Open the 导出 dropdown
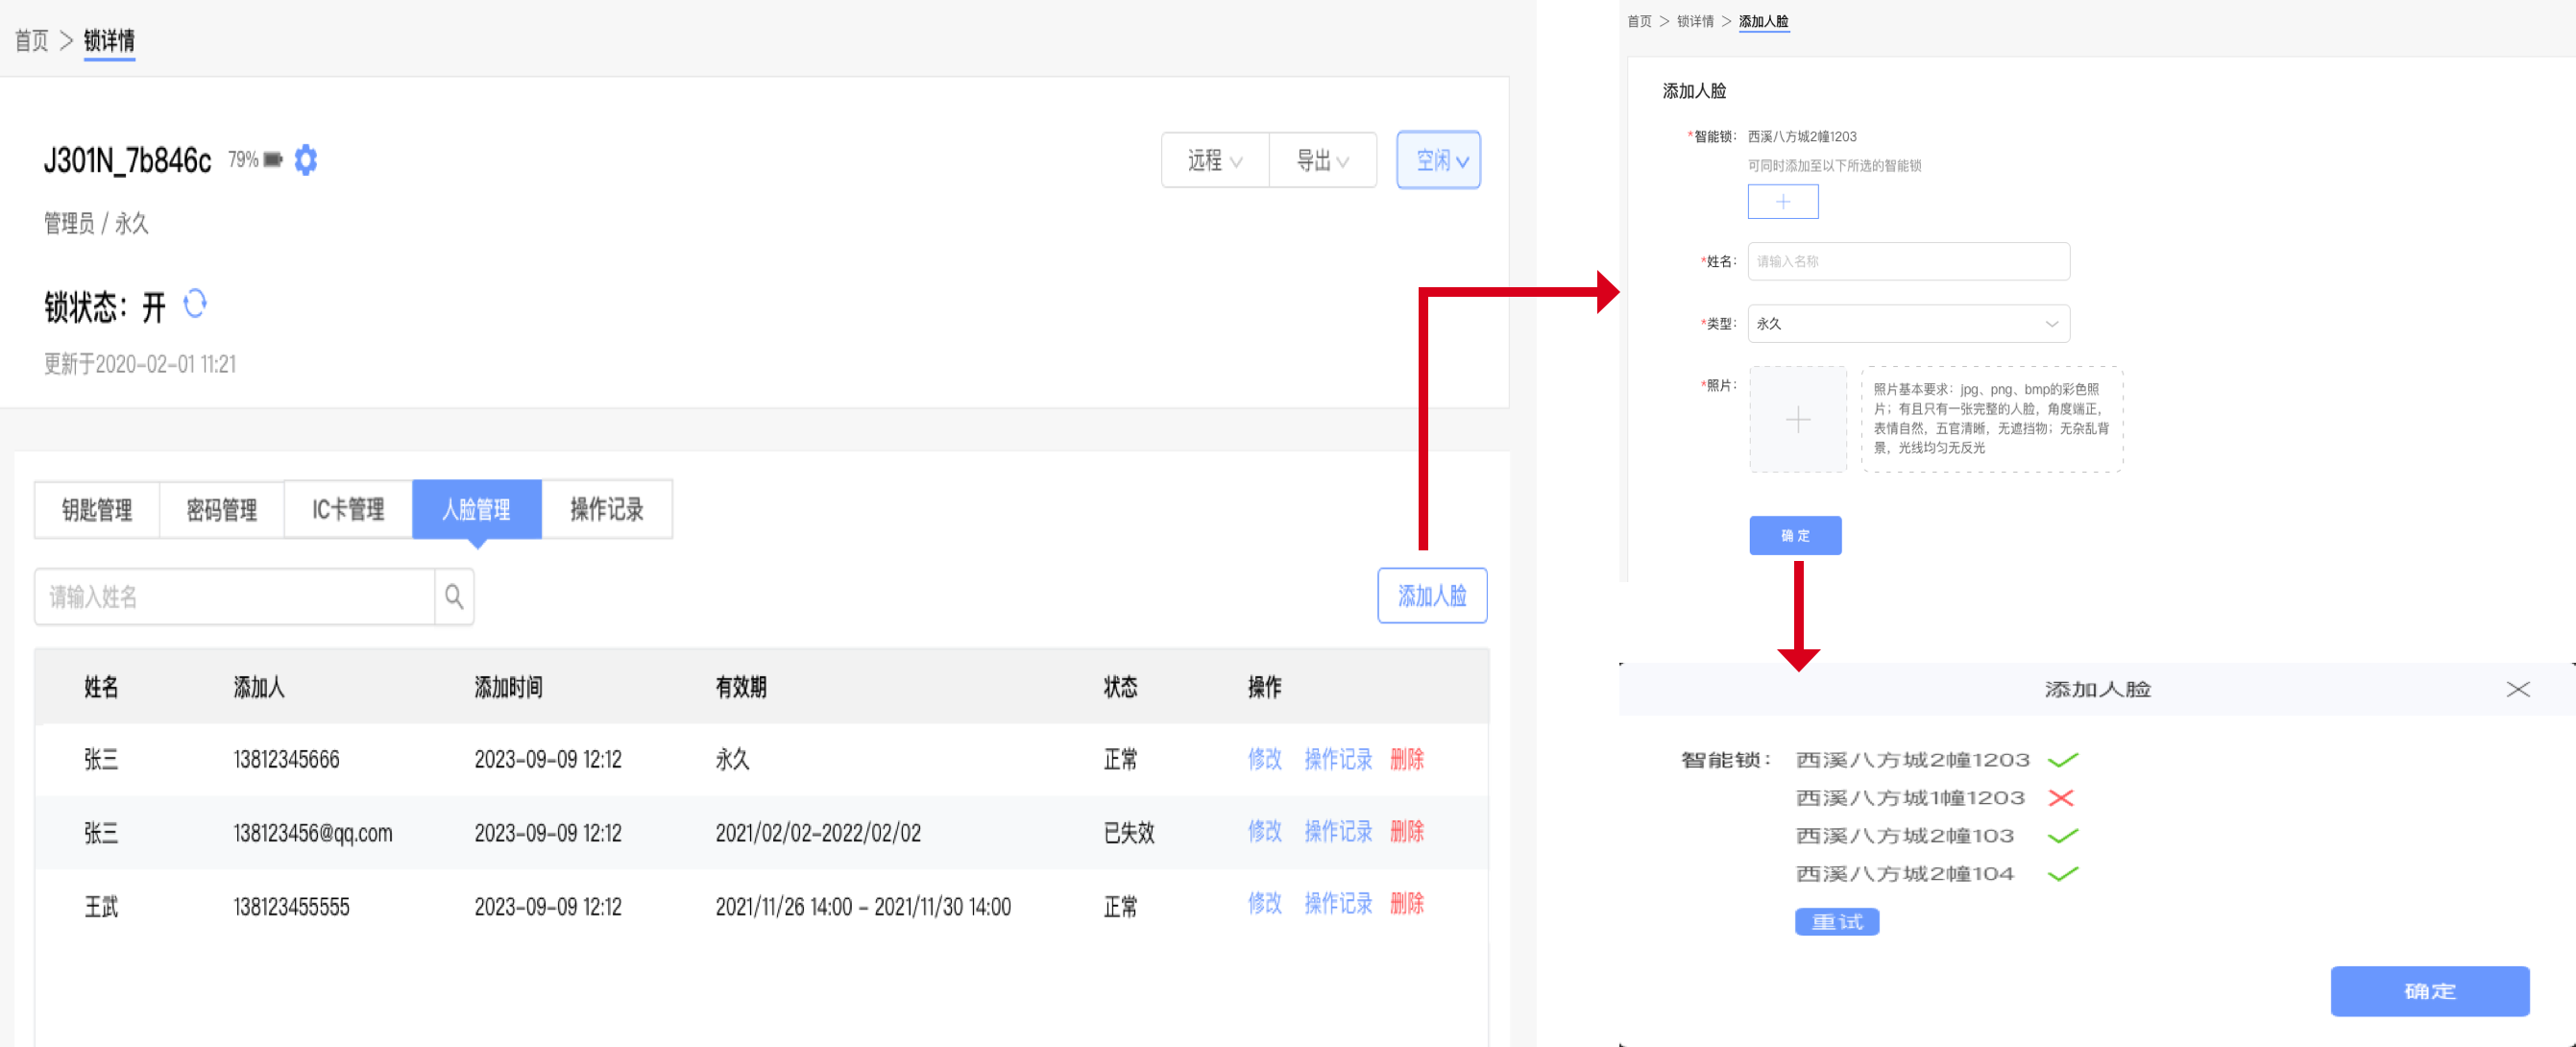 [1322, 160]
